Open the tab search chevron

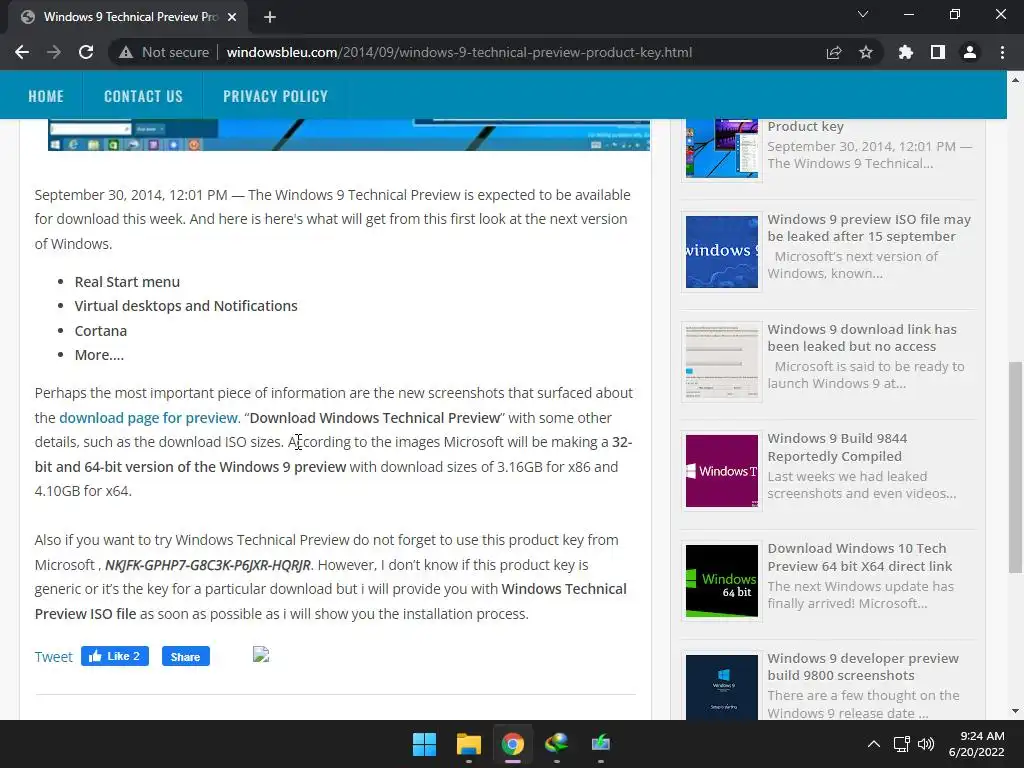click(x=863, y=14)
